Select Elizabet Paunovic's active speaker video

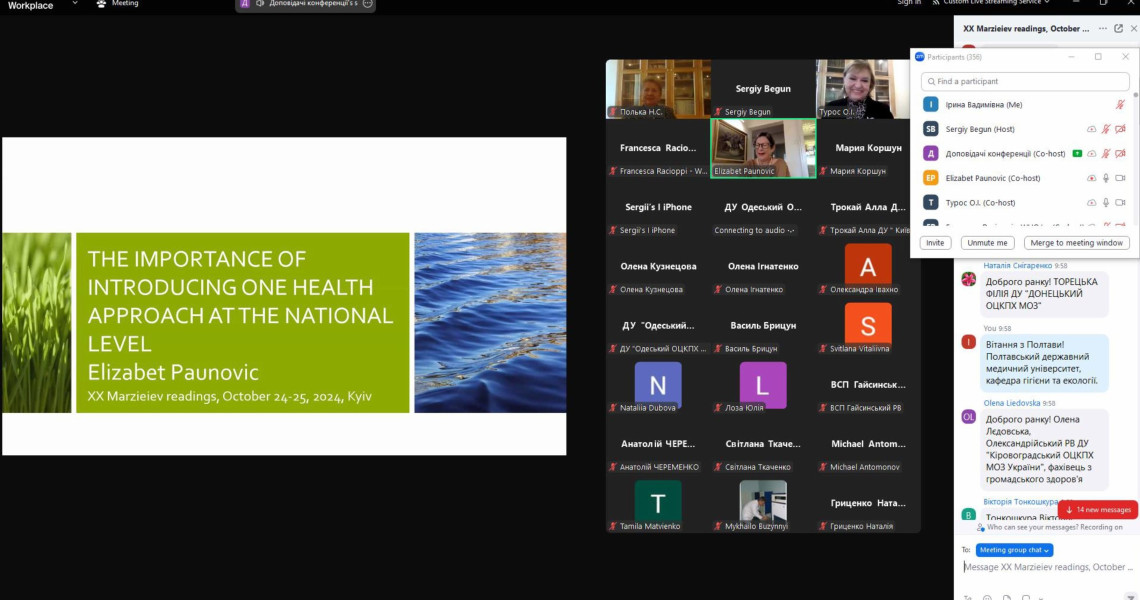pos(763,148)
